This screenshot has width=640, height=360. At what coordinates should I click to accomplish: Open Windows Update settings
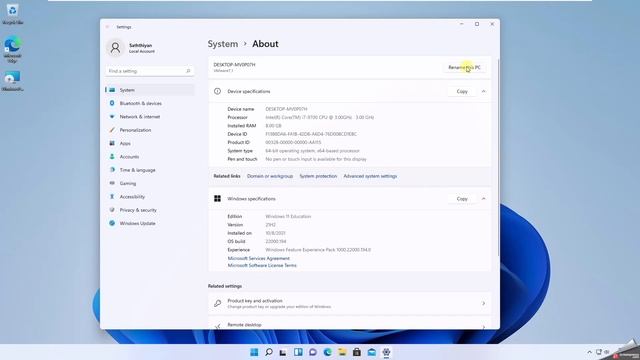(149, 223)
